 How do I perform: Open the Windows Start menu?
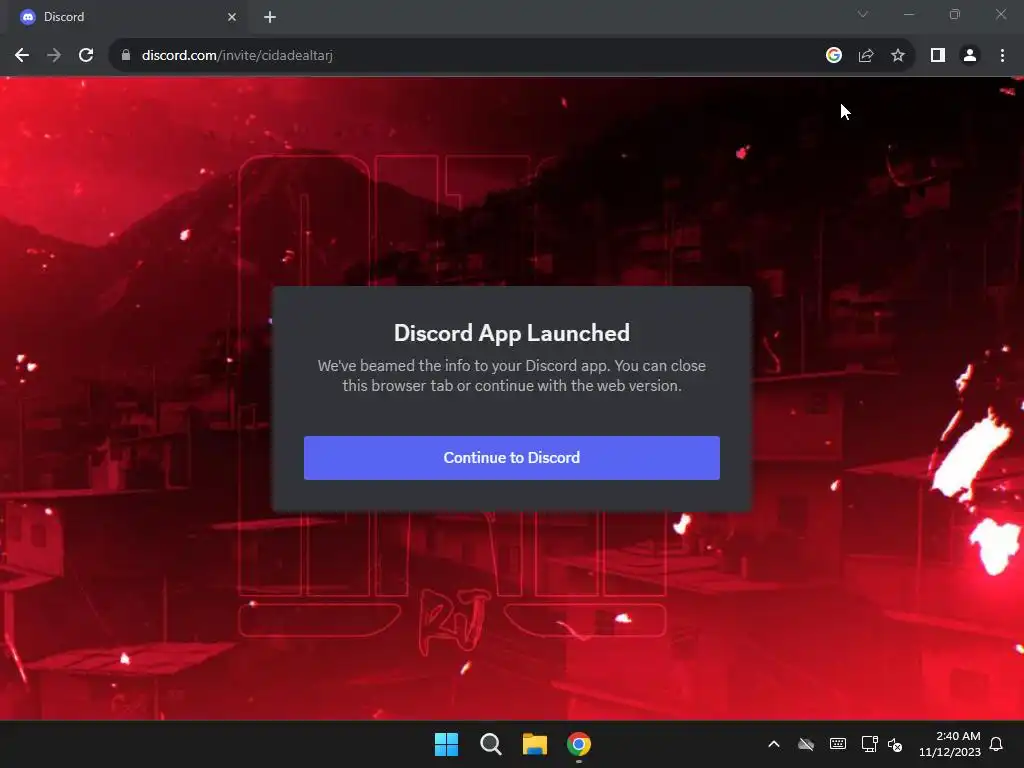click(446, 744)
